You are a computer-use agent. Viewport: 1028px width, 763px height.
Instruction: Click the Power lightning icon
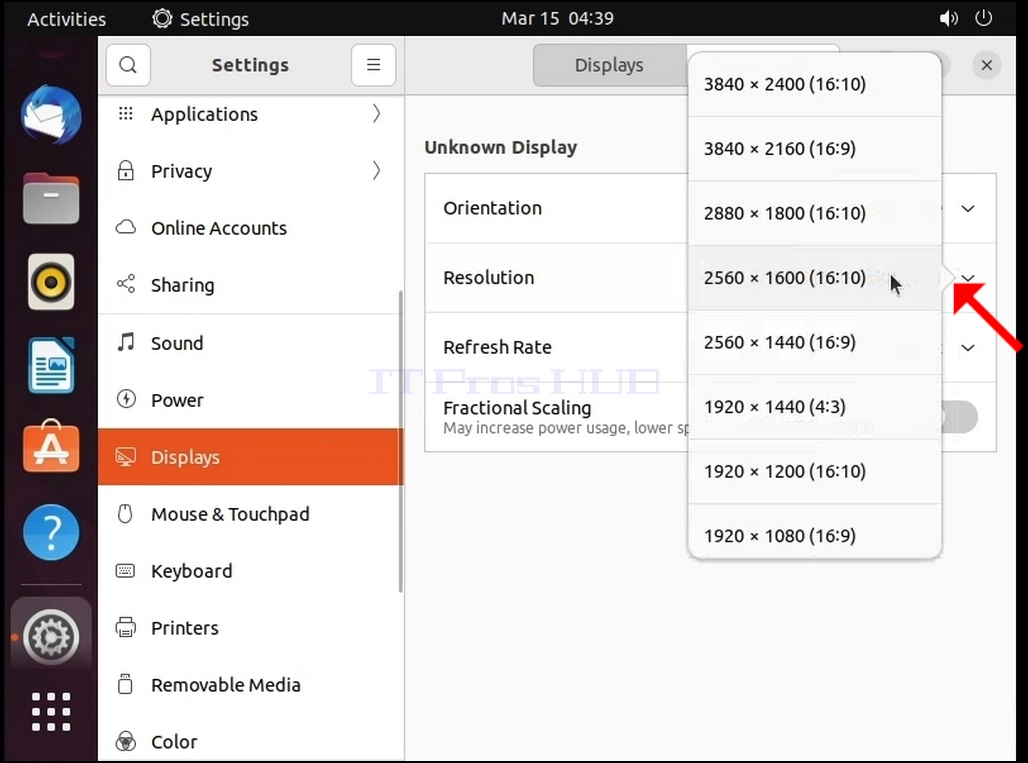click(125, 399)
